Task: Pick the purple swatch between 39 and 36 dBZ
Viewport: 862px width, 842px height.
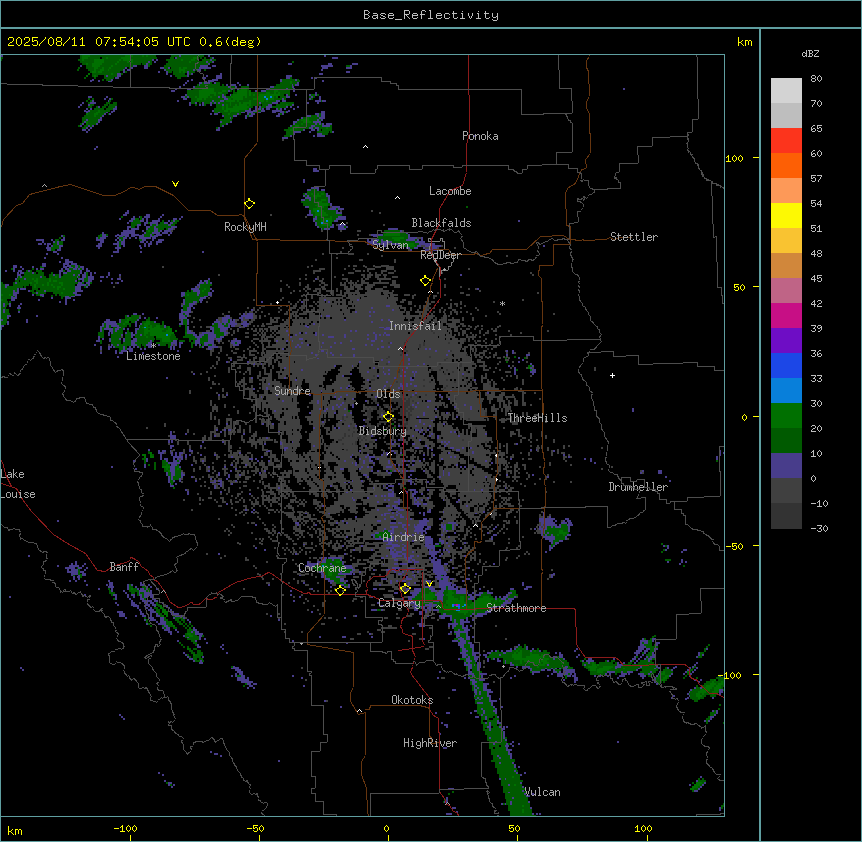Action: (x=786, y=340)
